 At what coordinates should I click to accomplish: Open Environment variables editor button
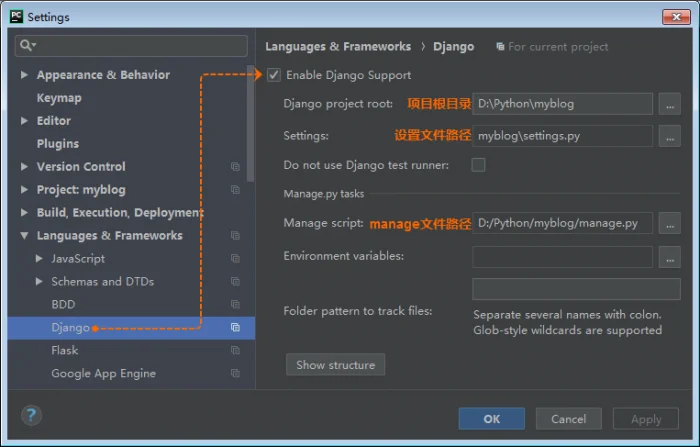pyautogui.click(x=670, y=257)
